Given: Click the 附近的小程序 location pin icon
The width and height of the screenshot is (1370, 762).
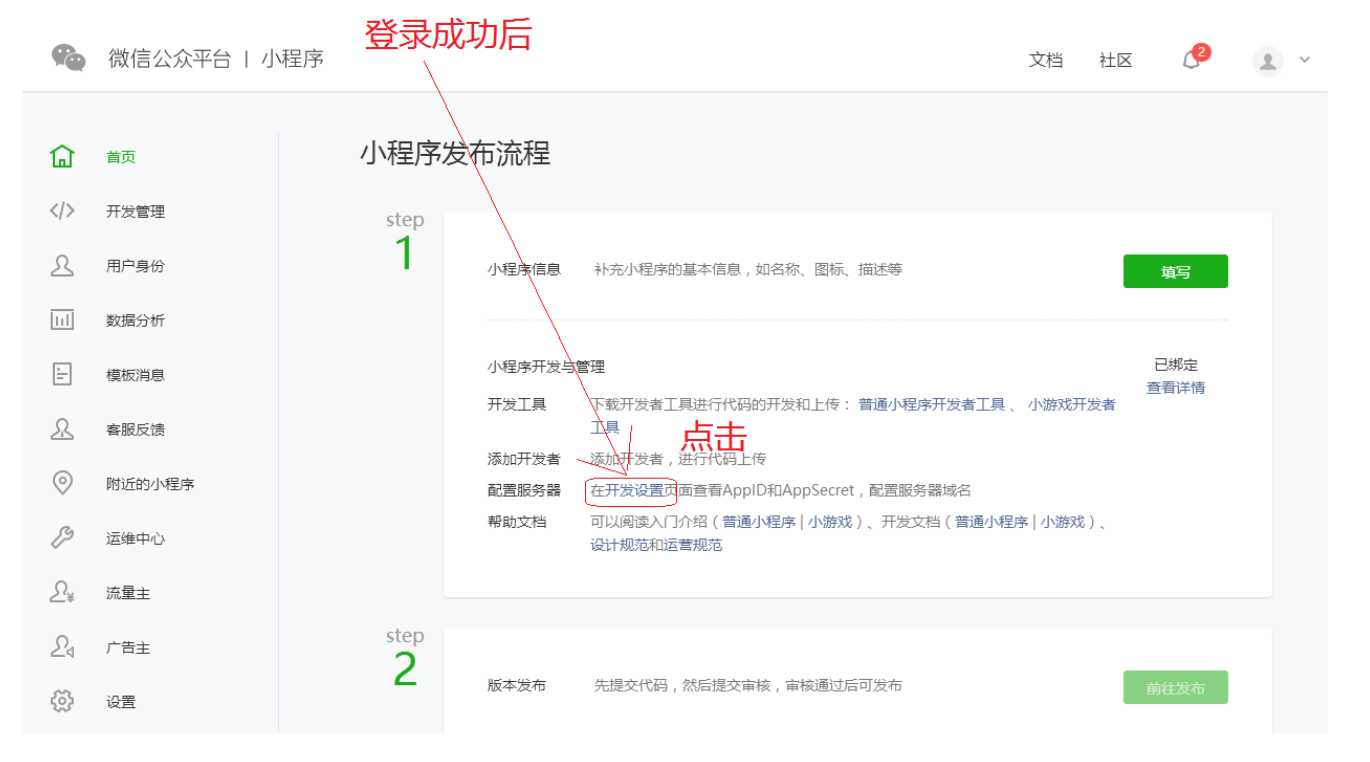Looking at the screenshot, I should click(x=62, y=484).
